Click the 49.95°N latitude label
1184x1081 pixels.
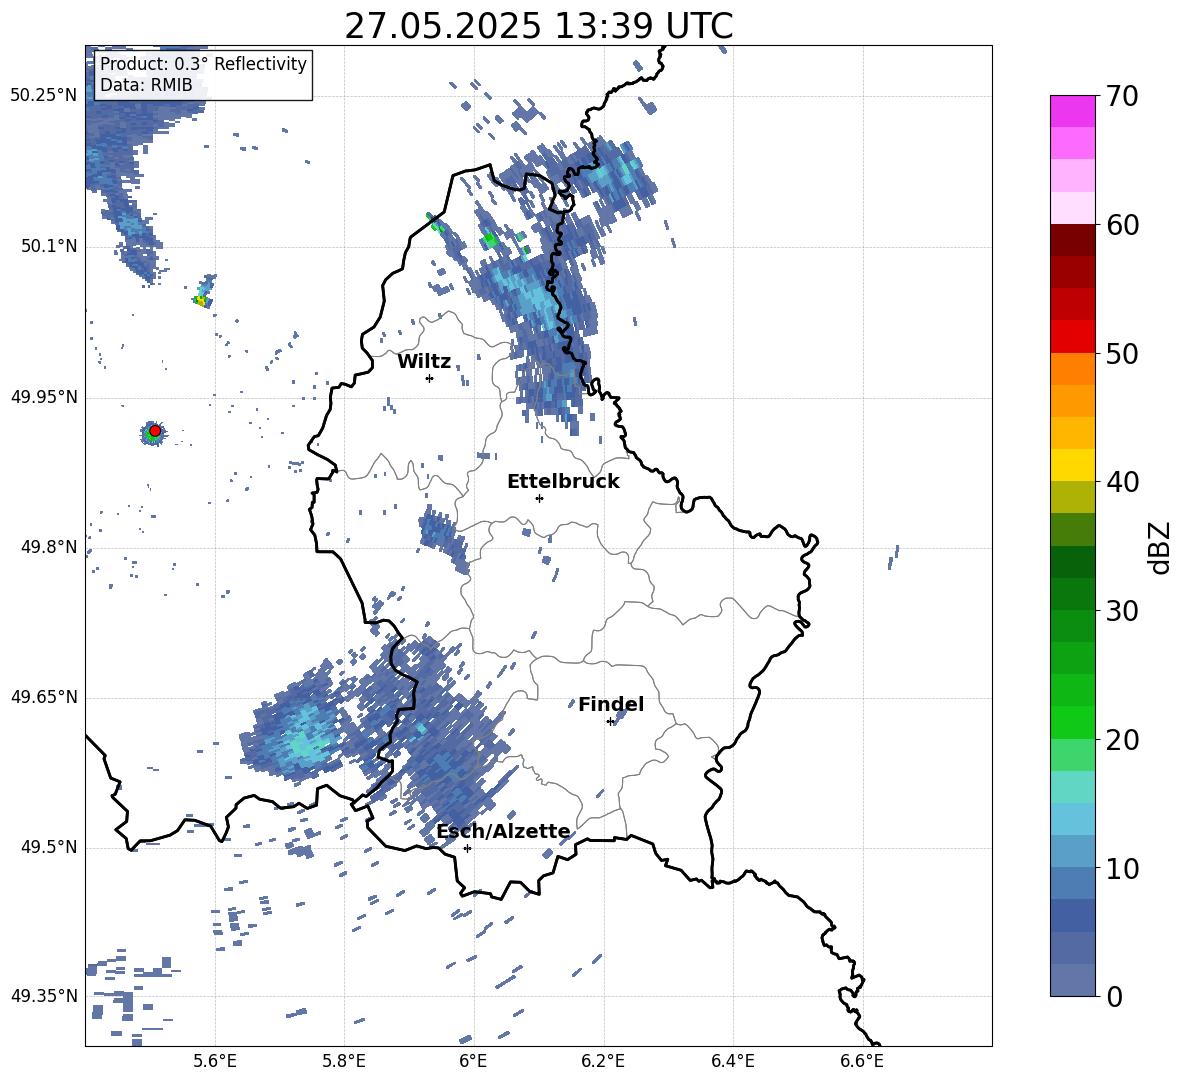[44, 397]
